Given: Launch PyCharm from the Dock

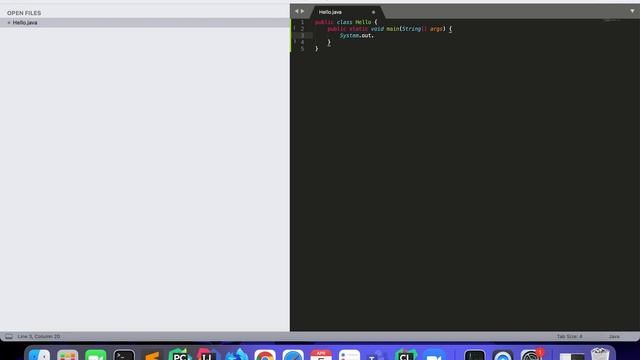Looking at the screenshot, I should click(180, 355).
